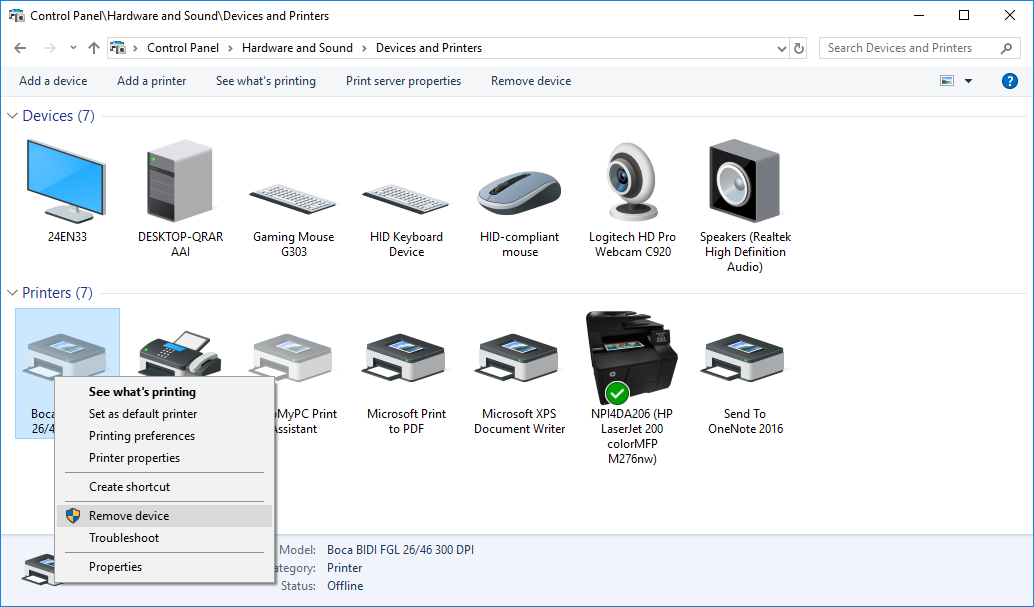Screen dimensions: 1034x607
Task: Select the HP LaserJet 200 colorMFP printer icon
Action: point(632,357)
